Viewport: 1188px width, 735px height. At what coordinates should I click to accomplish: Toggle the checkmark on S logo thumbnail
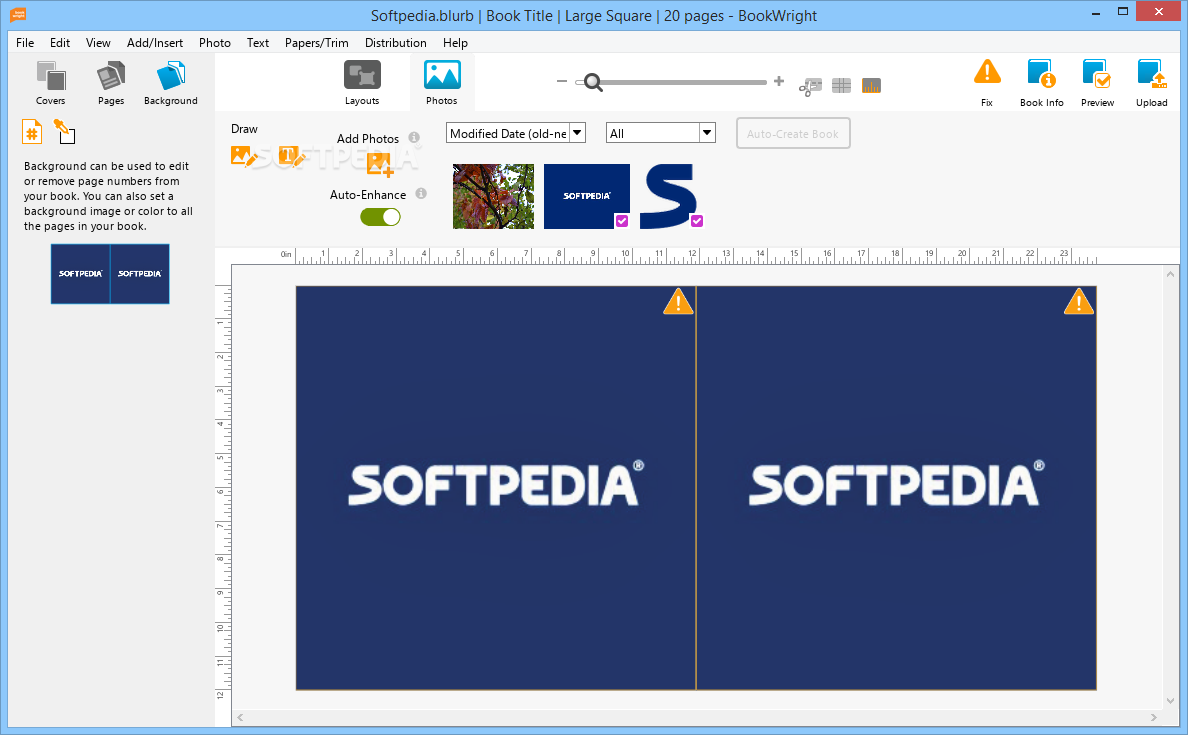(697, 221)
